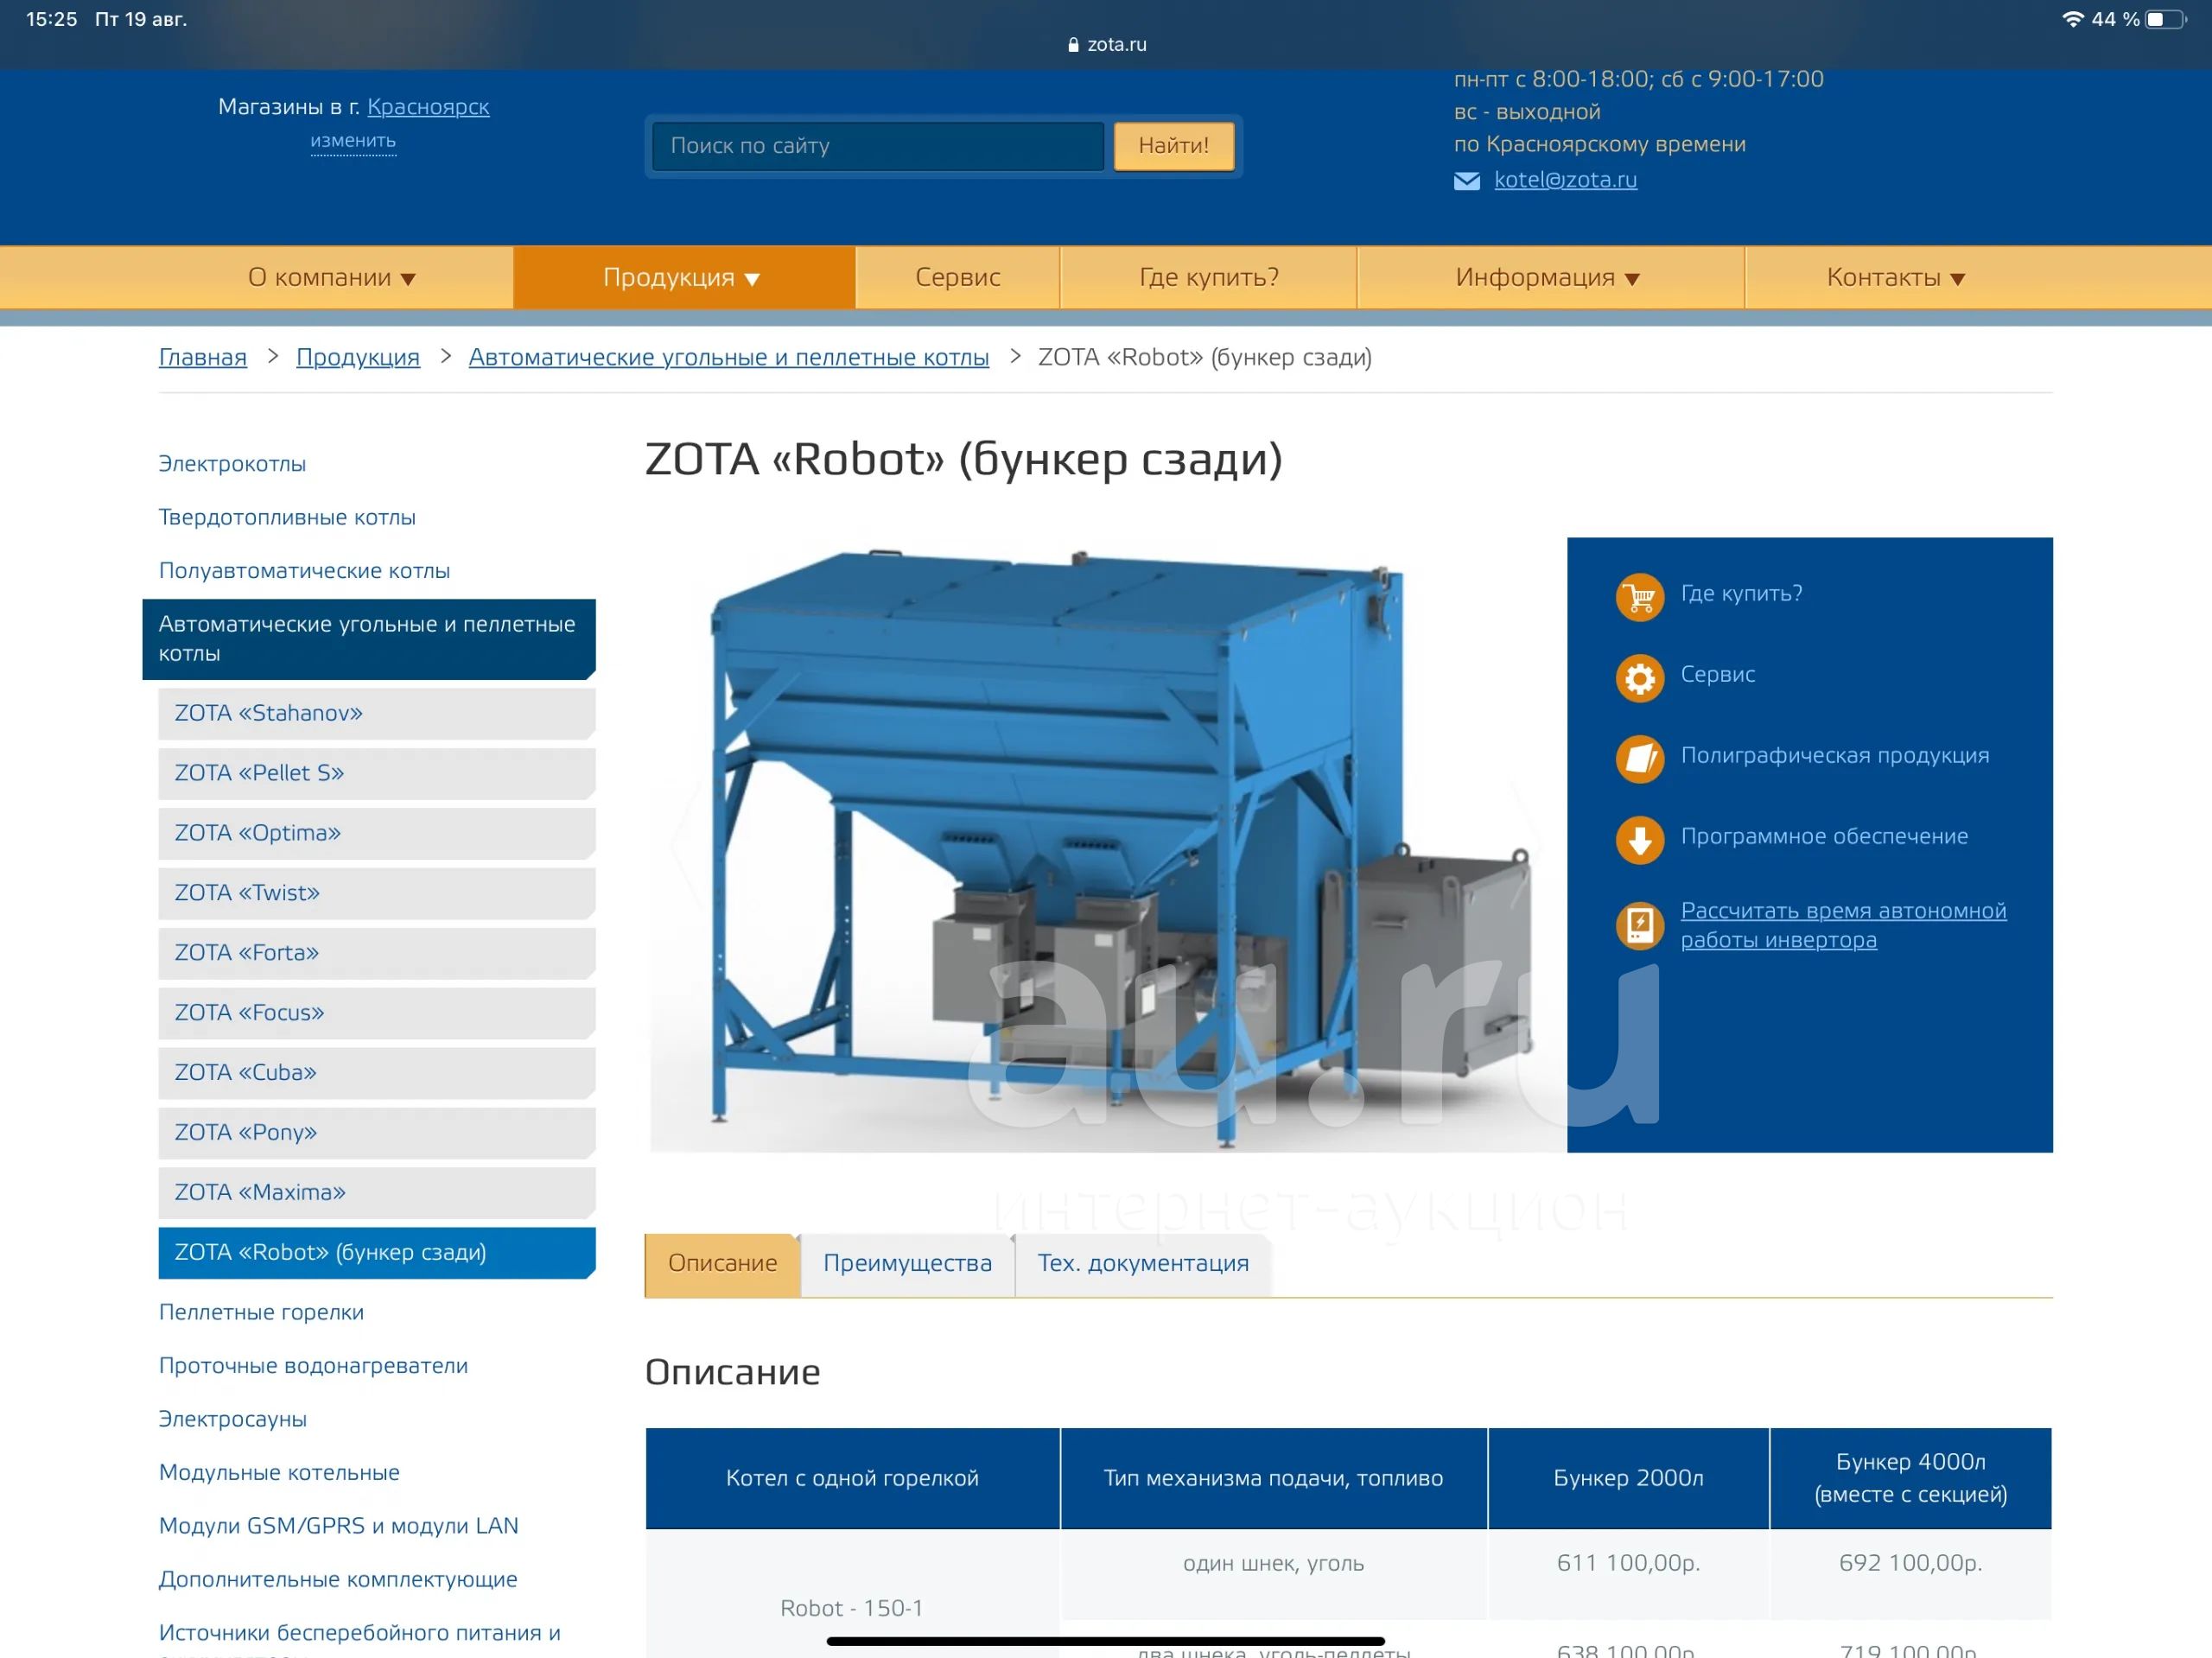Open ZOTA «Focus» in sidebar
The image size is (2212, 1658).
pos(377,1013)
